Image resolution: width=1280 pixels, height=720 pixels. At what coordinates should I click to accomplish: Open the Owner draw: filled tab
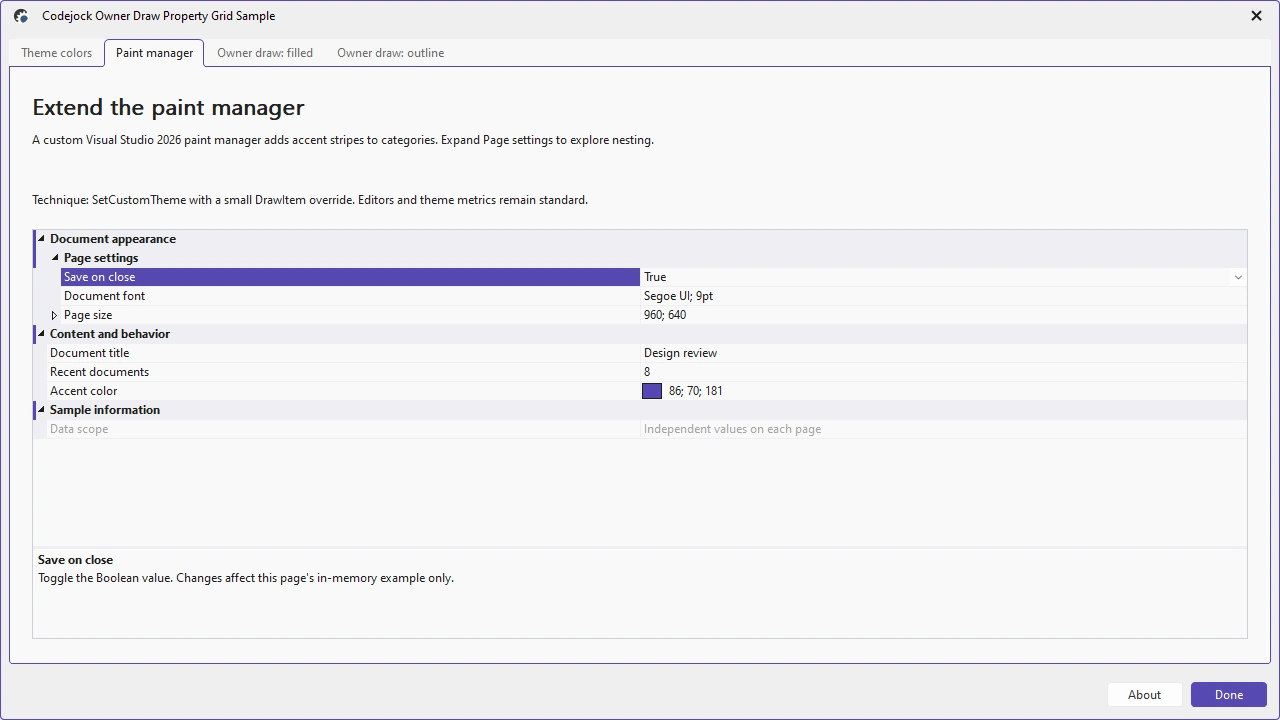265,53
